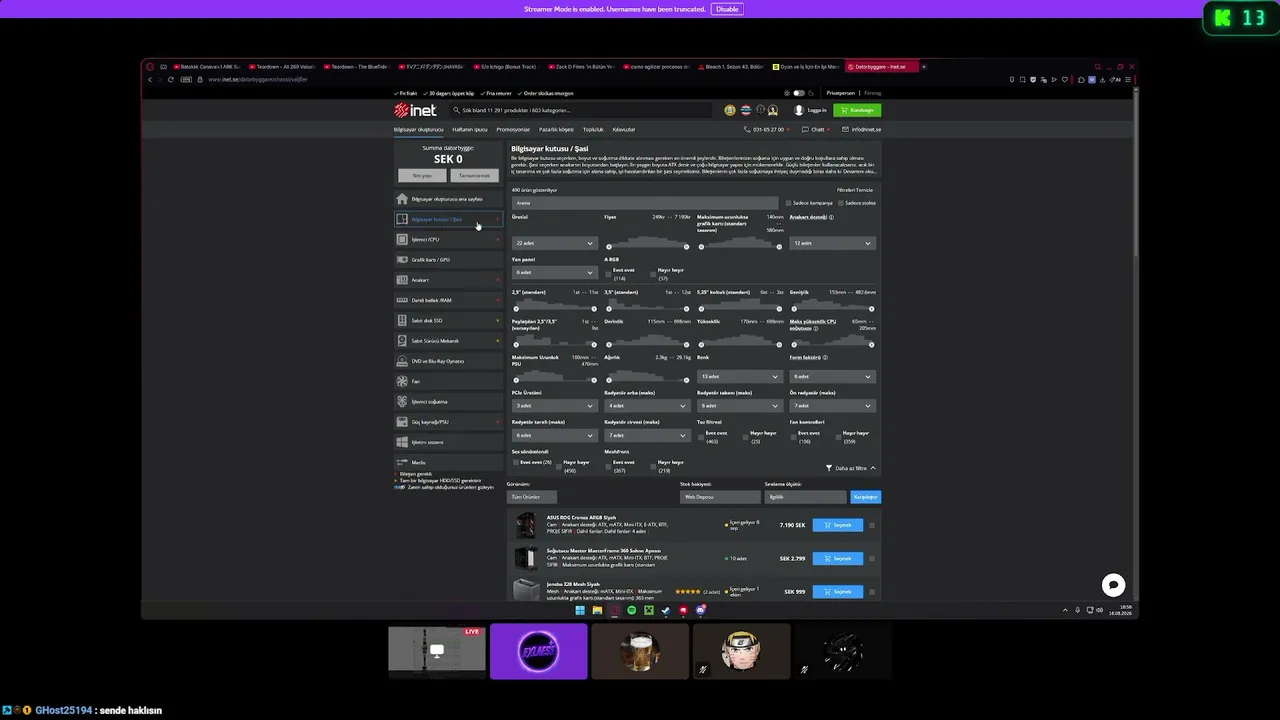Select the İşlemci soğutma cooler icon

point(402,402)
